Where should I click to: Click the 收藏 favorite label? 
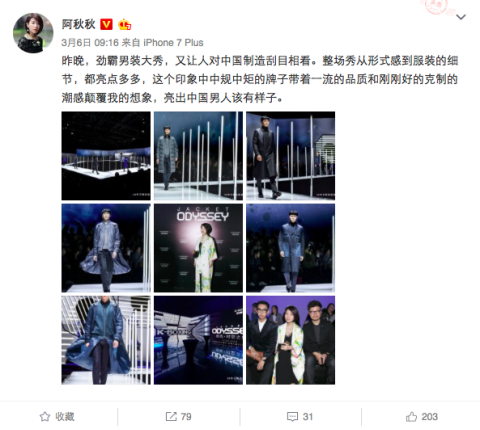[65, 417]
